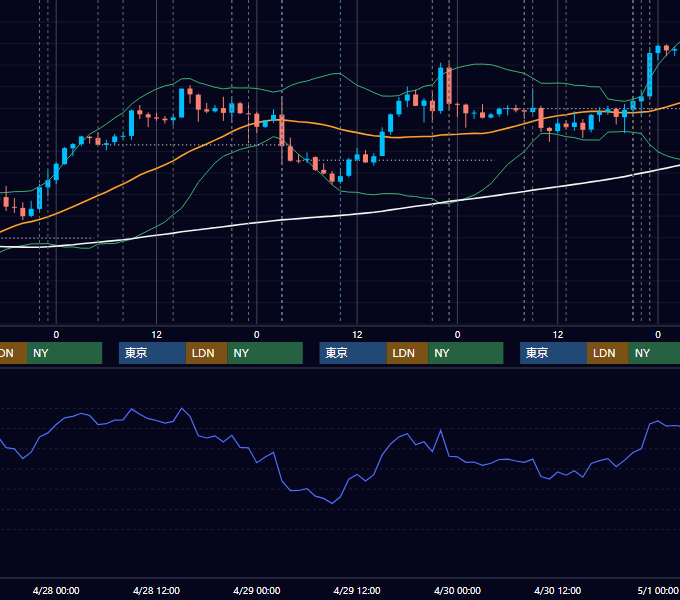This screenshot has height=600, width=680.
Task: Click the hour label 0 above 4/30 00:00
Action: coord(457,335)
